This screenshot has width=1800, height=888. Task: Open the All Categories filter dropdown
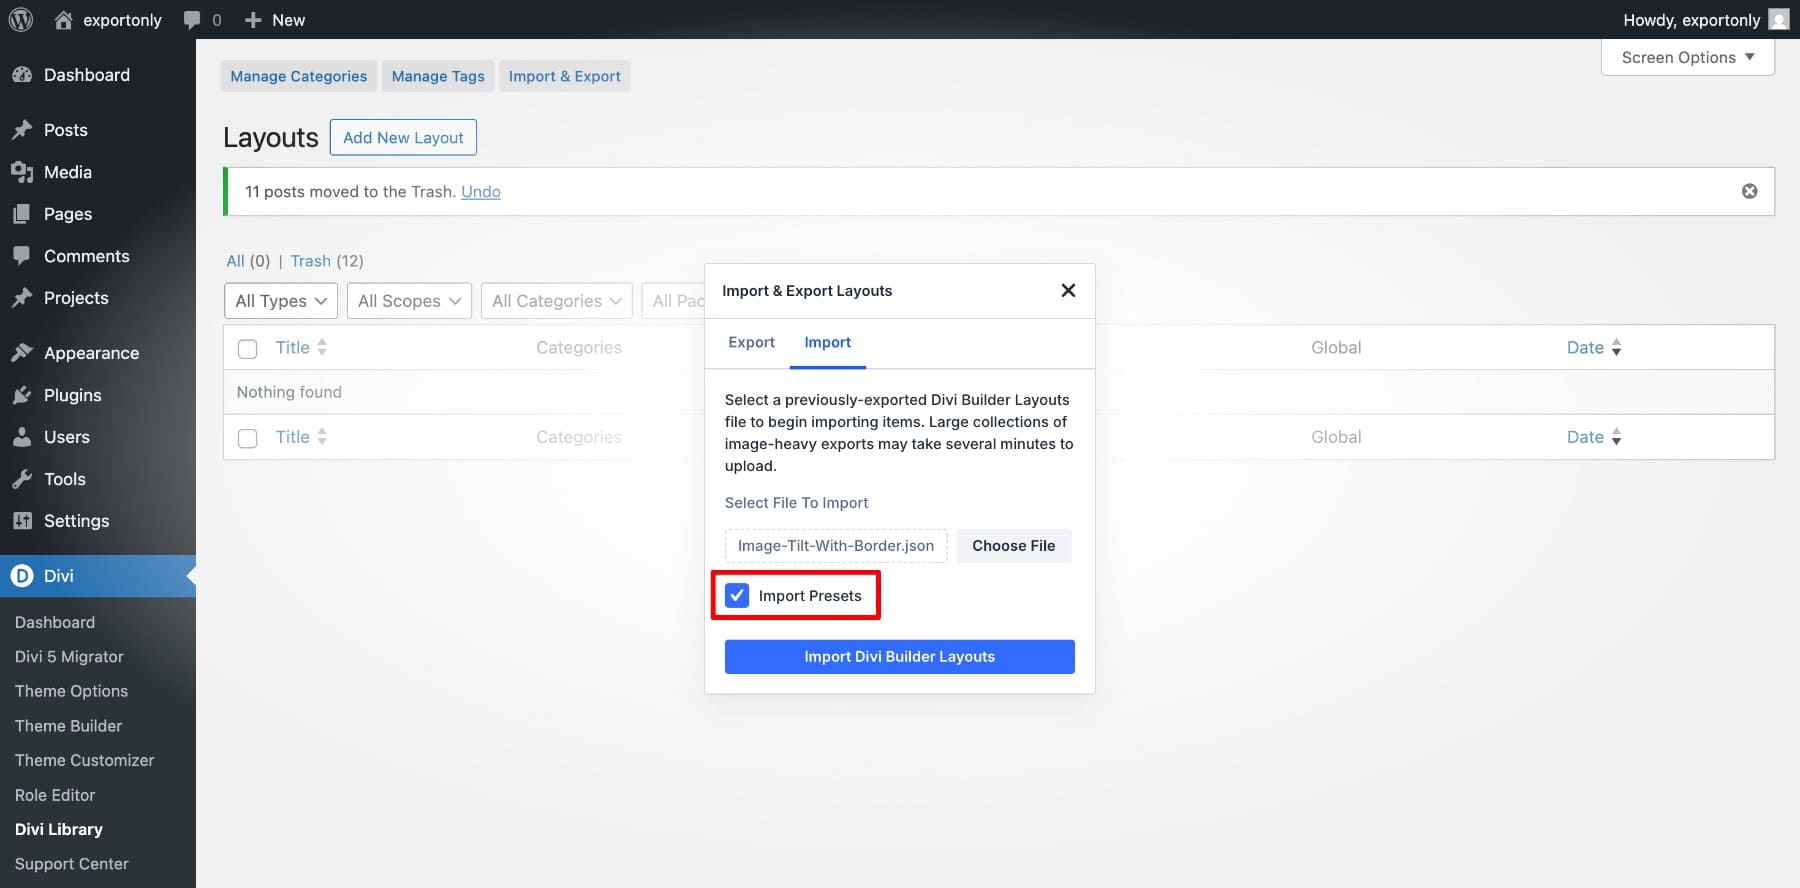(x=556, y=301)
